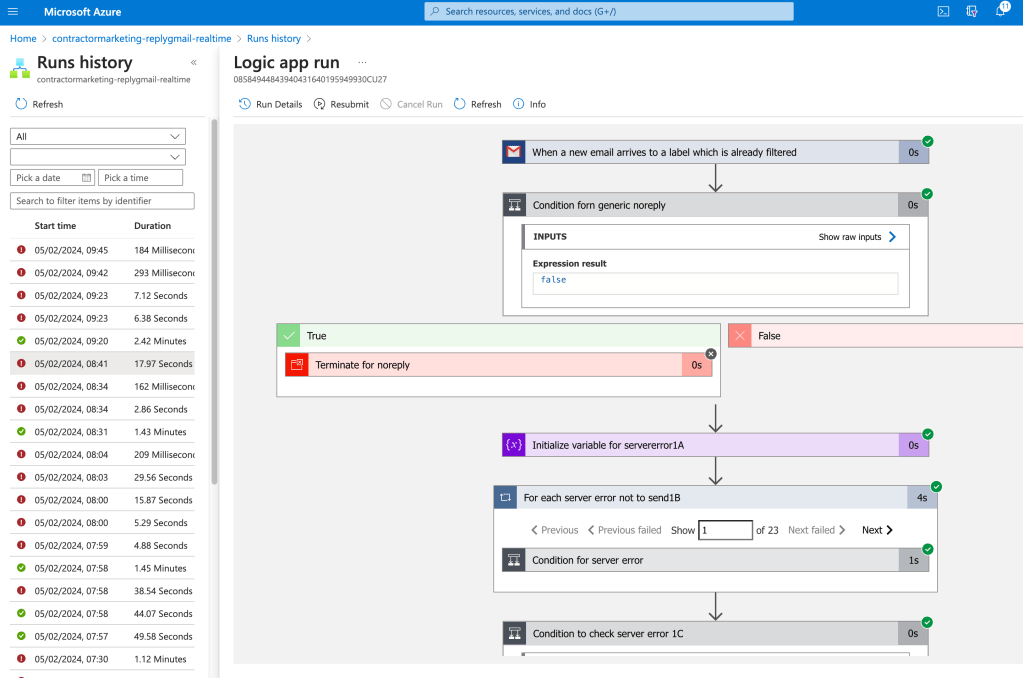Click the Pick a time field
1023x678 pixels.
(140, 177)
